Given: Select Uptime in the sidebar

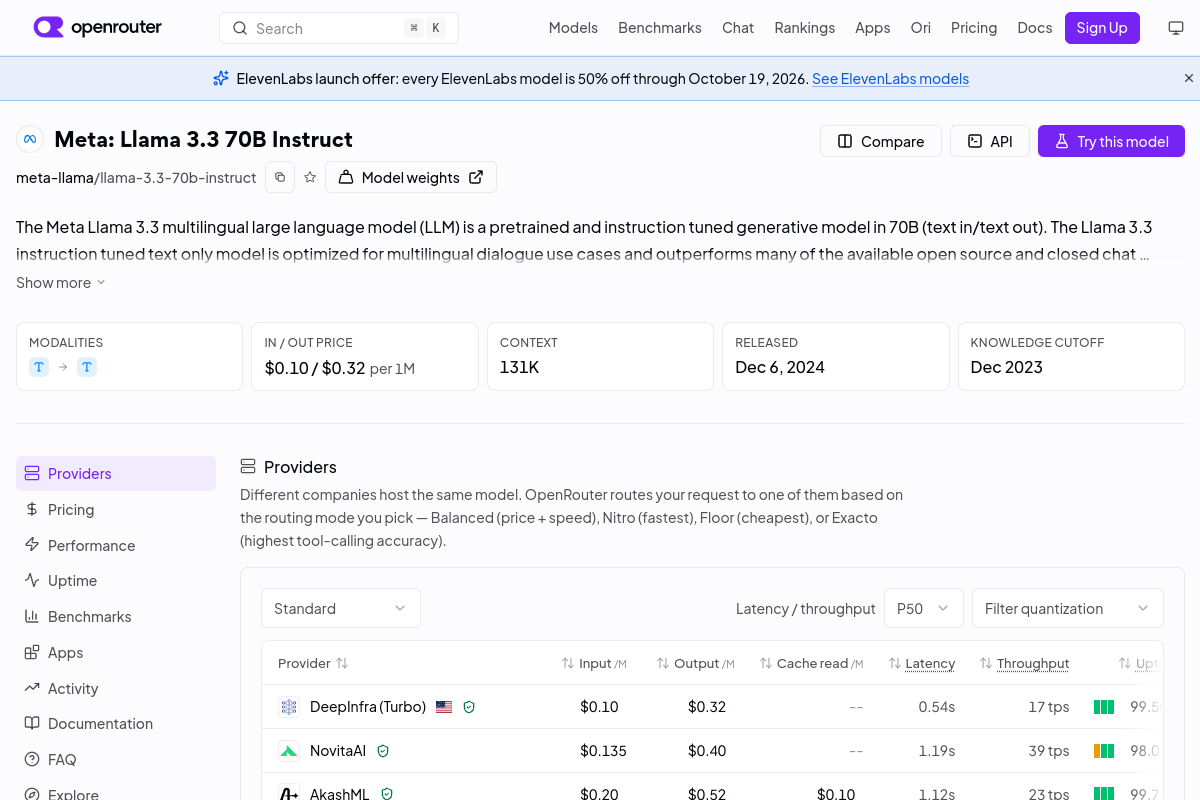Looking at the screenshot, I should [116, 580].
